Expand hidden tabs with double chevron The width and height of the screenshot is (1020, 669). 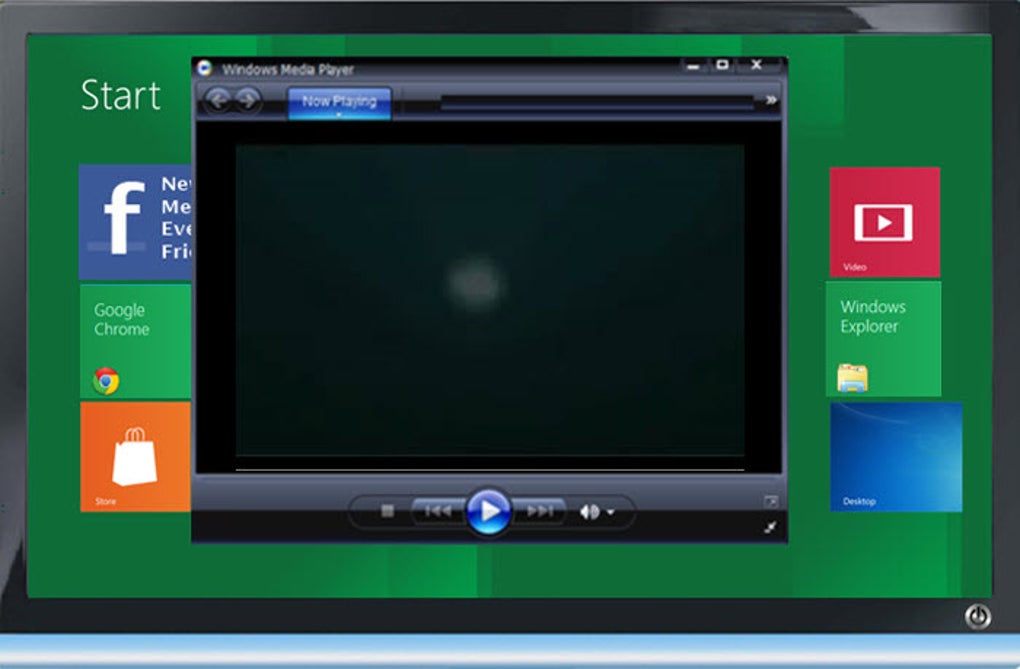coord(771,100)
